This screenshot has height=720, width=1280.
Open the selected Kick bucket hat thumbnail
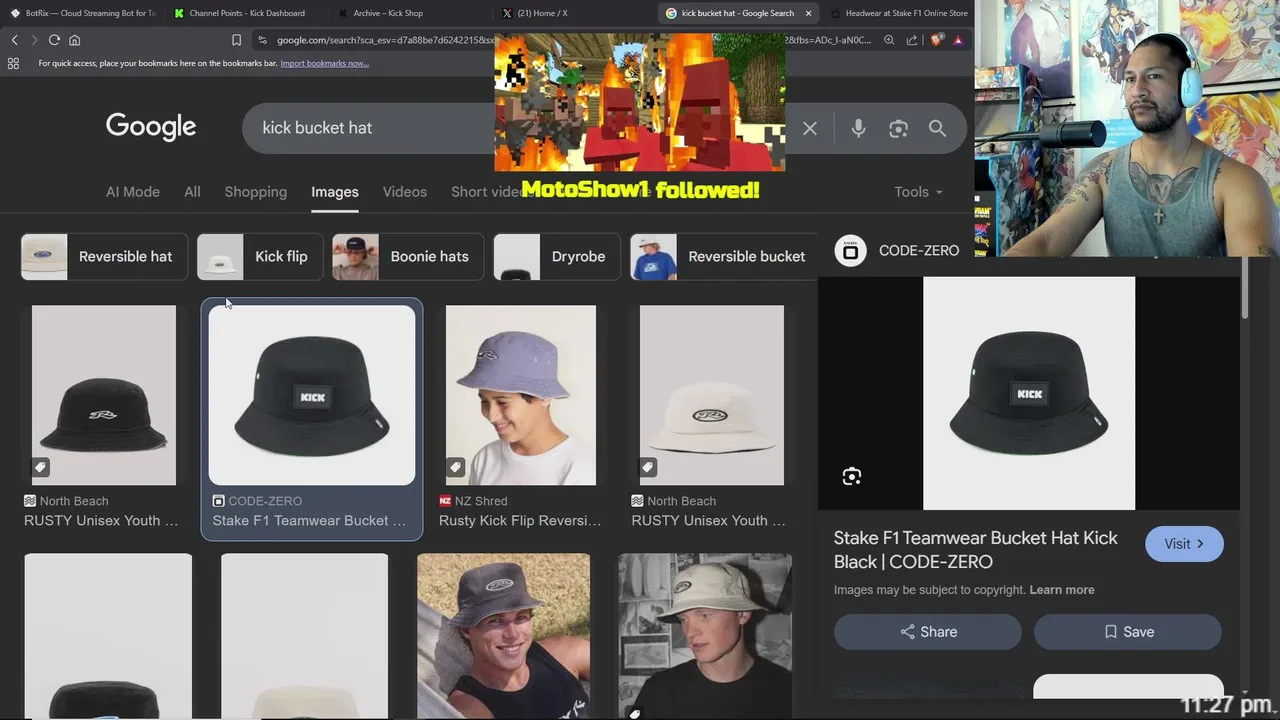312,395
